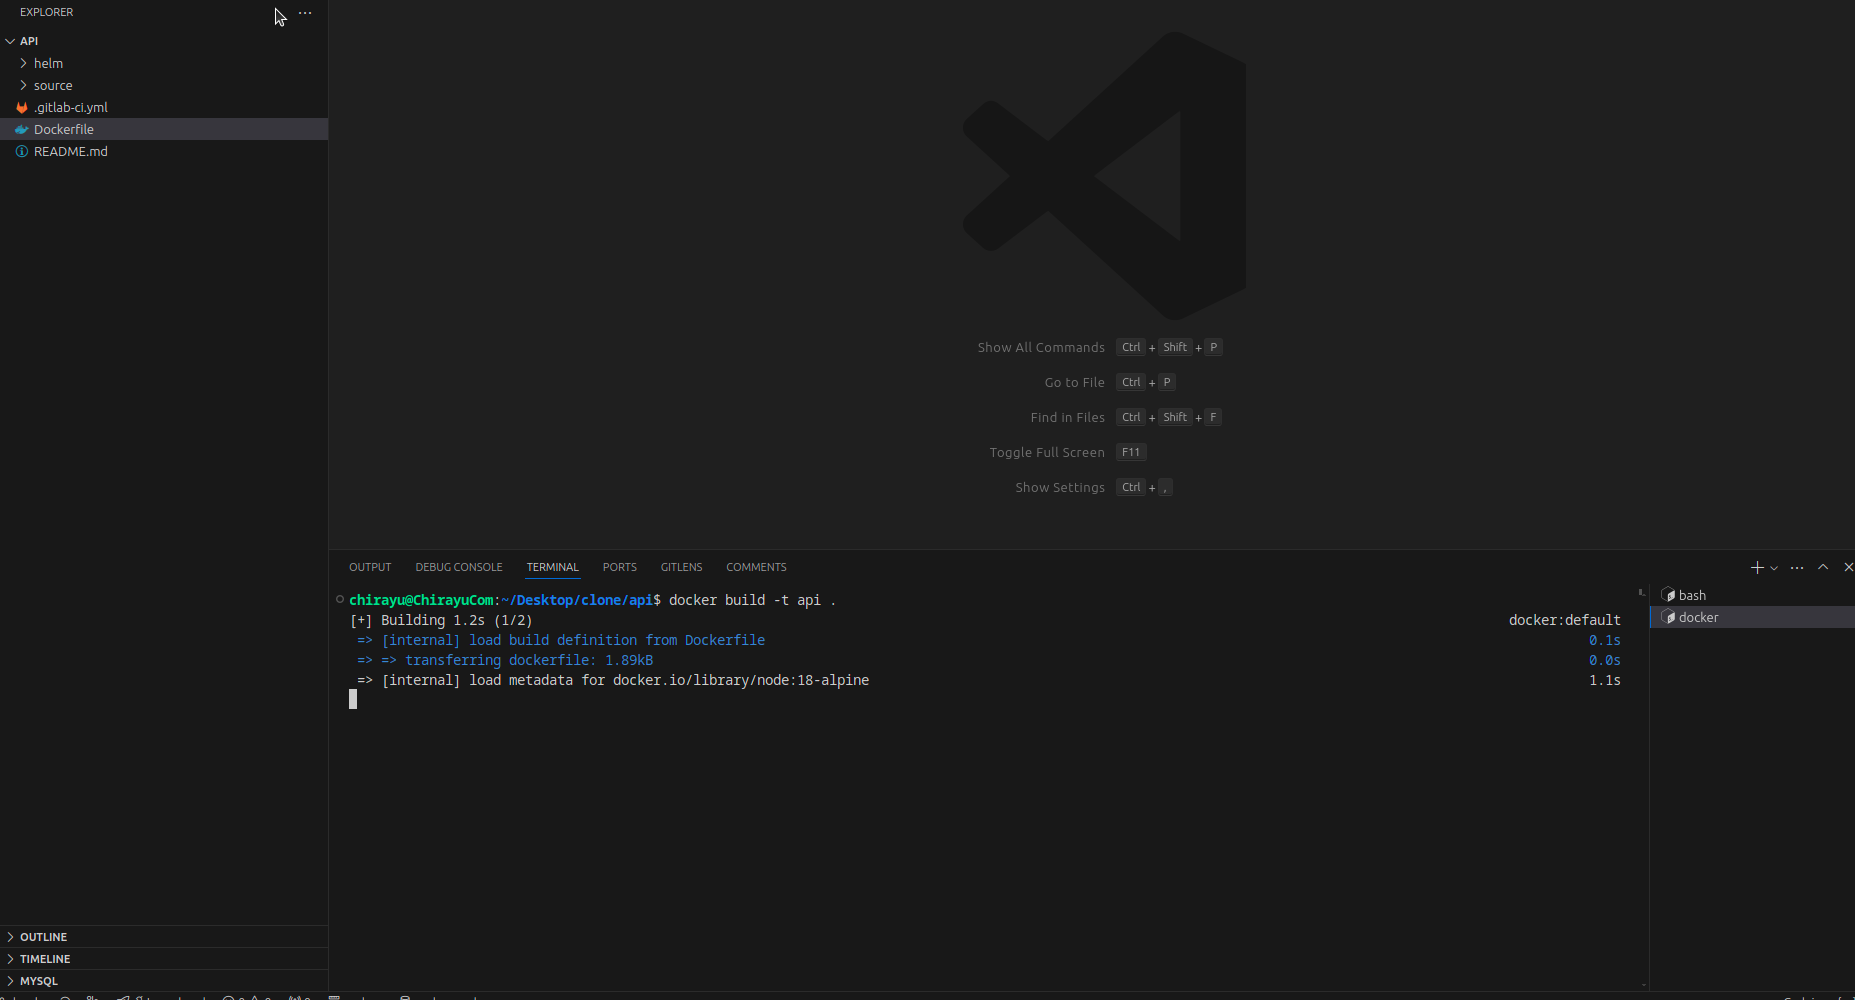Click the 'node:18-alpine' metadata line
Viewport: 1855px width, 1000px height.
pyautogui.click(x=613, y=680)
